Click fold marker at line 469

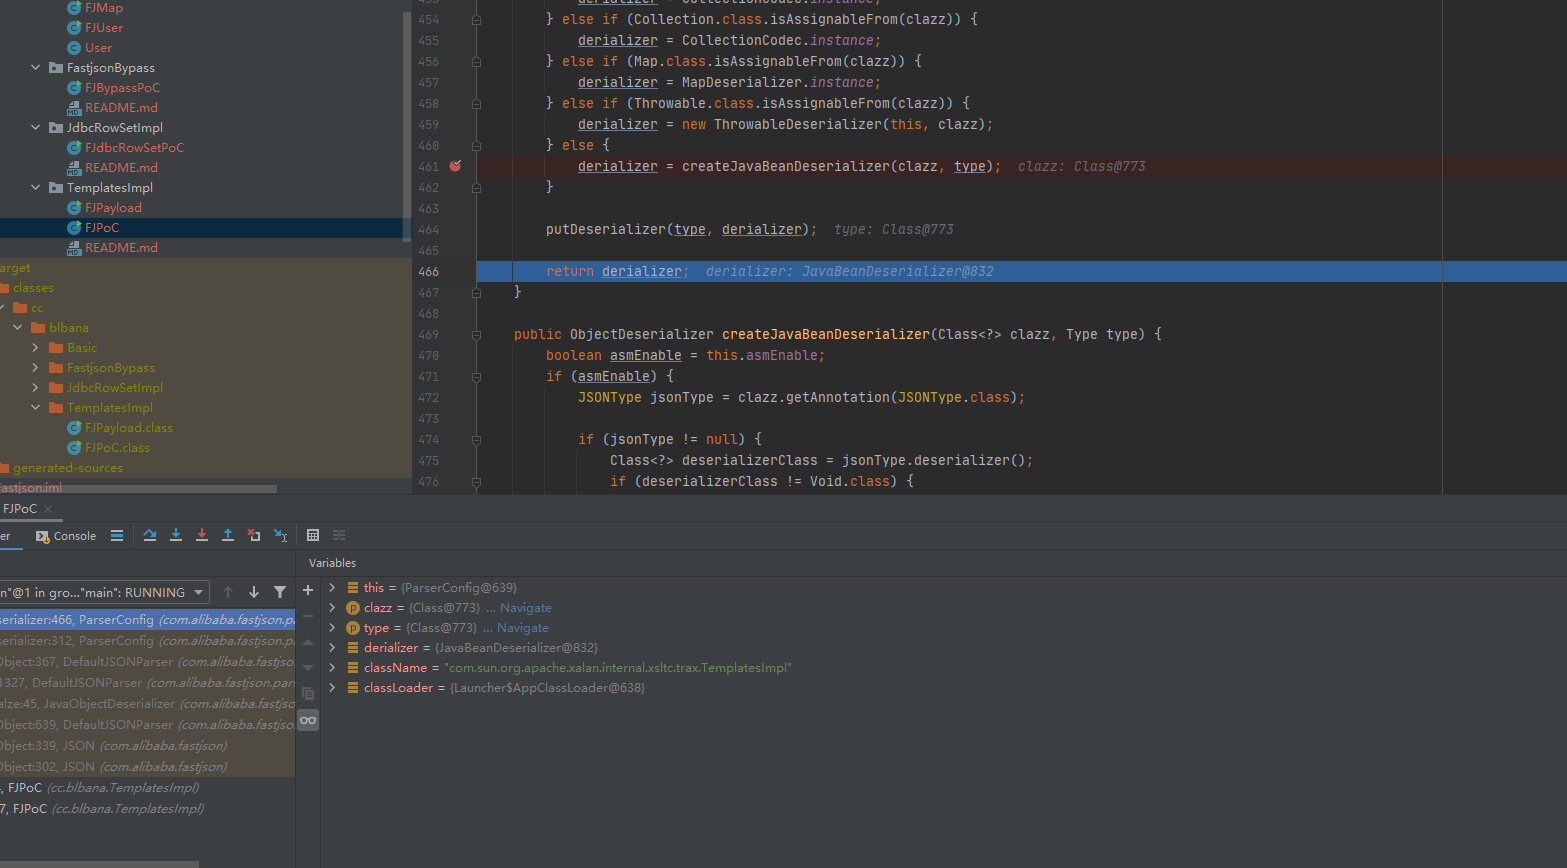coord(476,335)
